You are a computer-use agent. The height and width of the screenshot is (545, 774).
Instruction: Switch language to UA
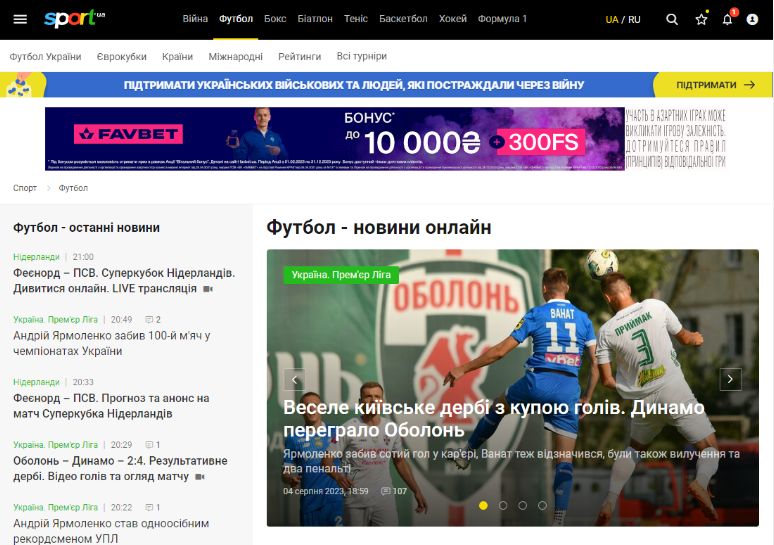point(612,19)
